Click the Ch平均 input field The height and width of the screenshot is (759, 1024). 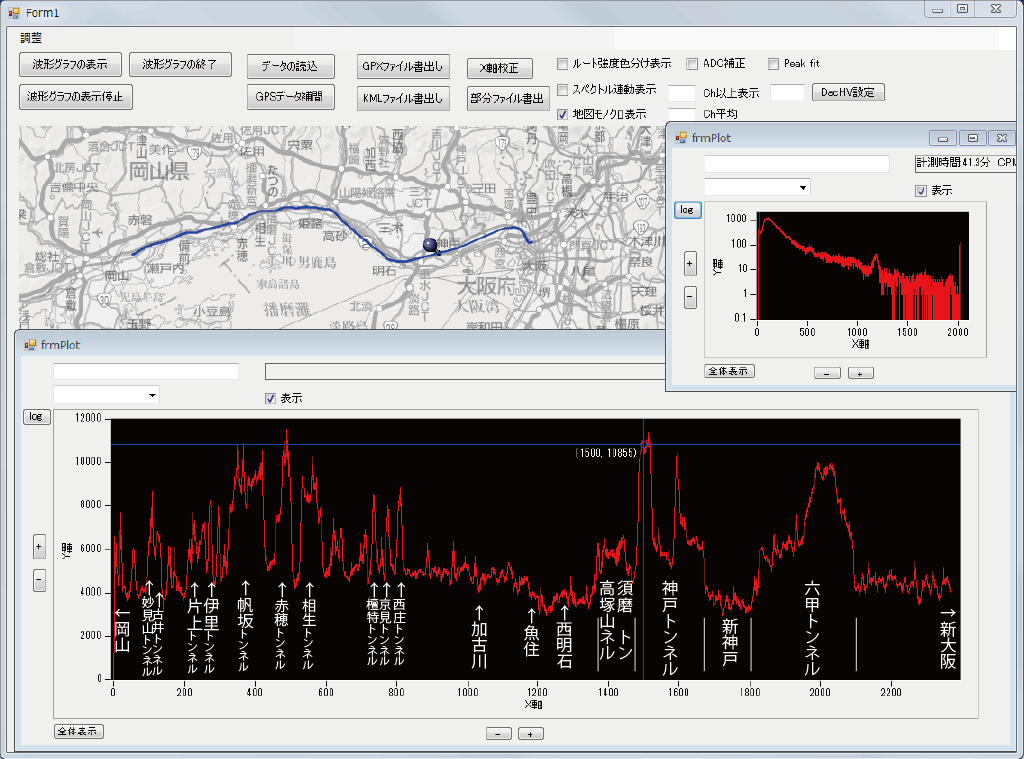point(682,114)
